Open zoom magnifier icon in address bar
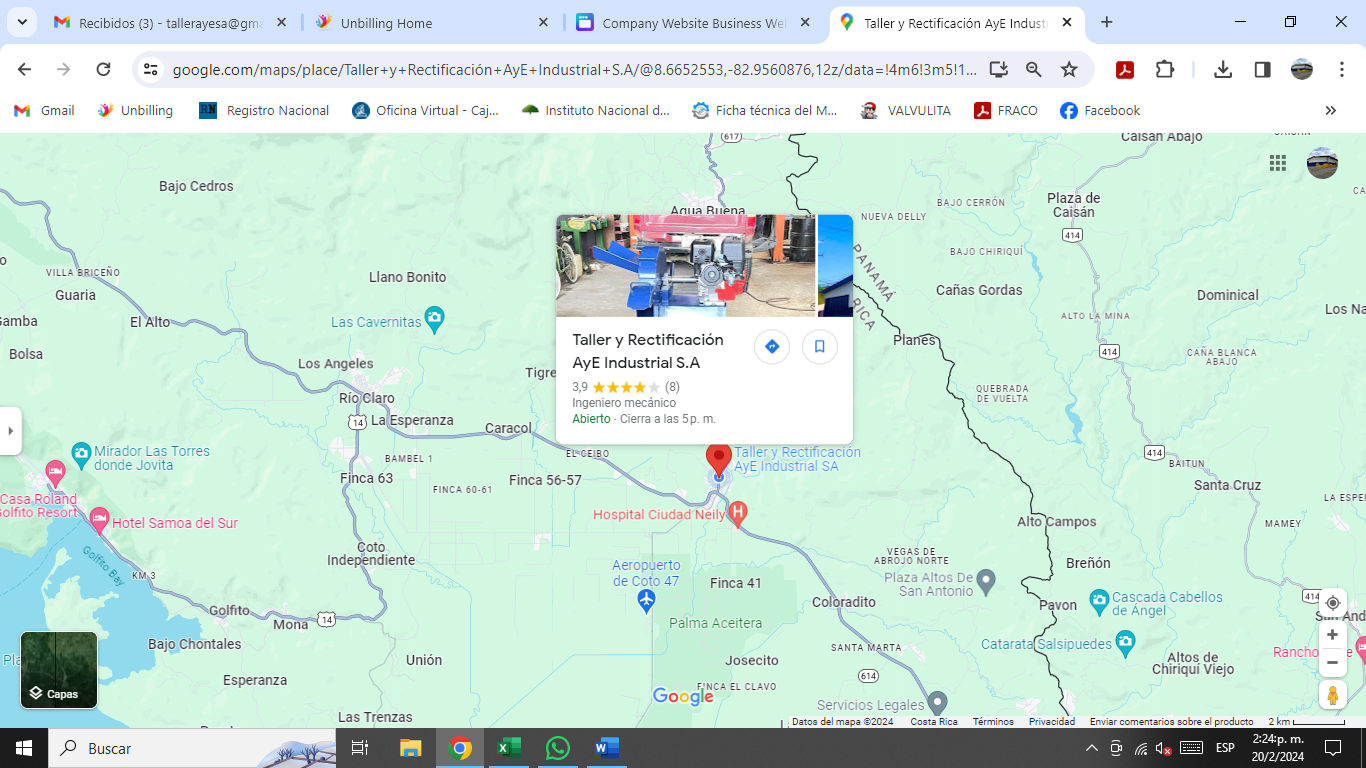The width and height of the screenshot is (1366, 768). (1034, 69)
